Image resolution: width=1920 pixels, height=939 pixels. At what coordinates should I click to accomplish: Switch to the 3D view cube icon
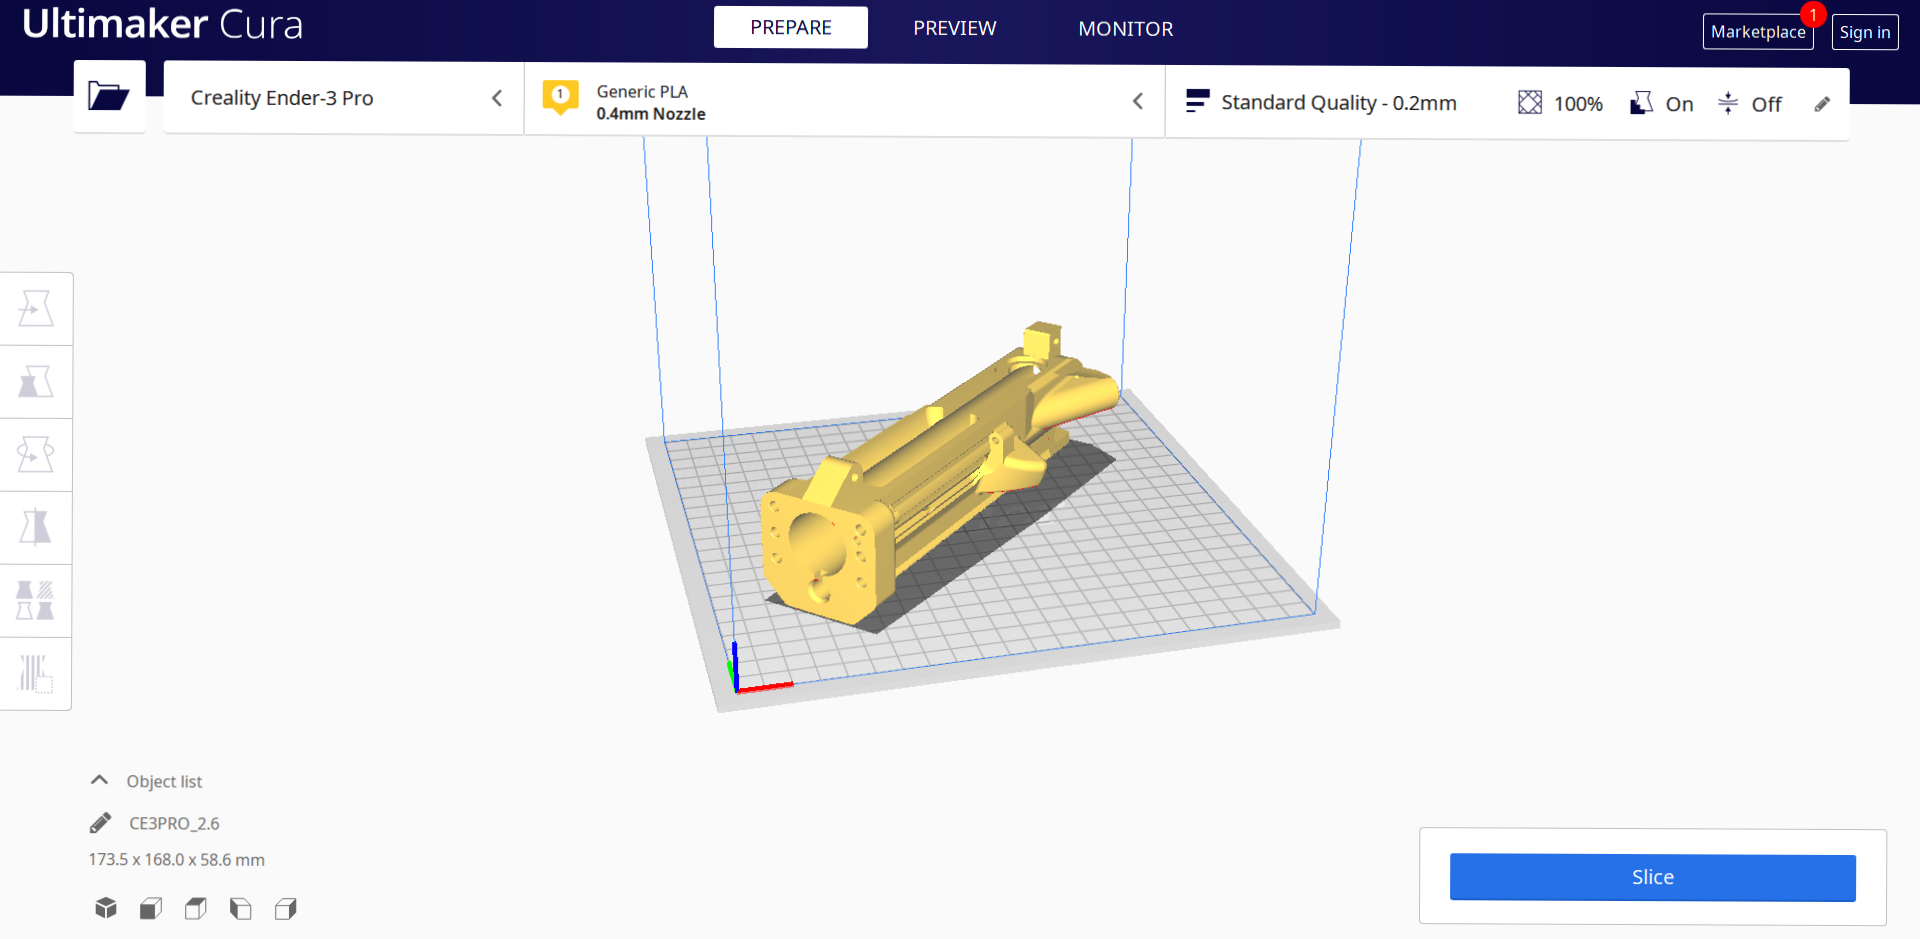106,908
